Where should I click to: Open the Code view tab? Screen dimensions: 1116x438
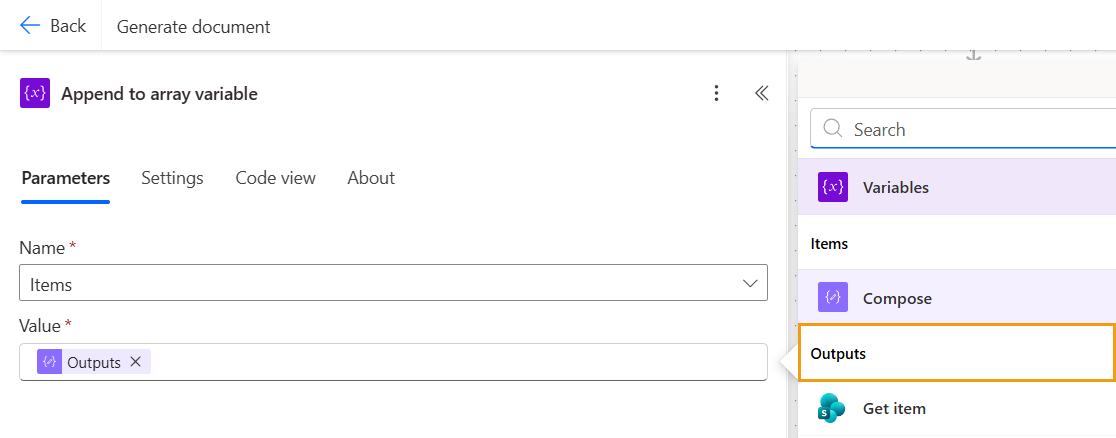tap(275, 178)
